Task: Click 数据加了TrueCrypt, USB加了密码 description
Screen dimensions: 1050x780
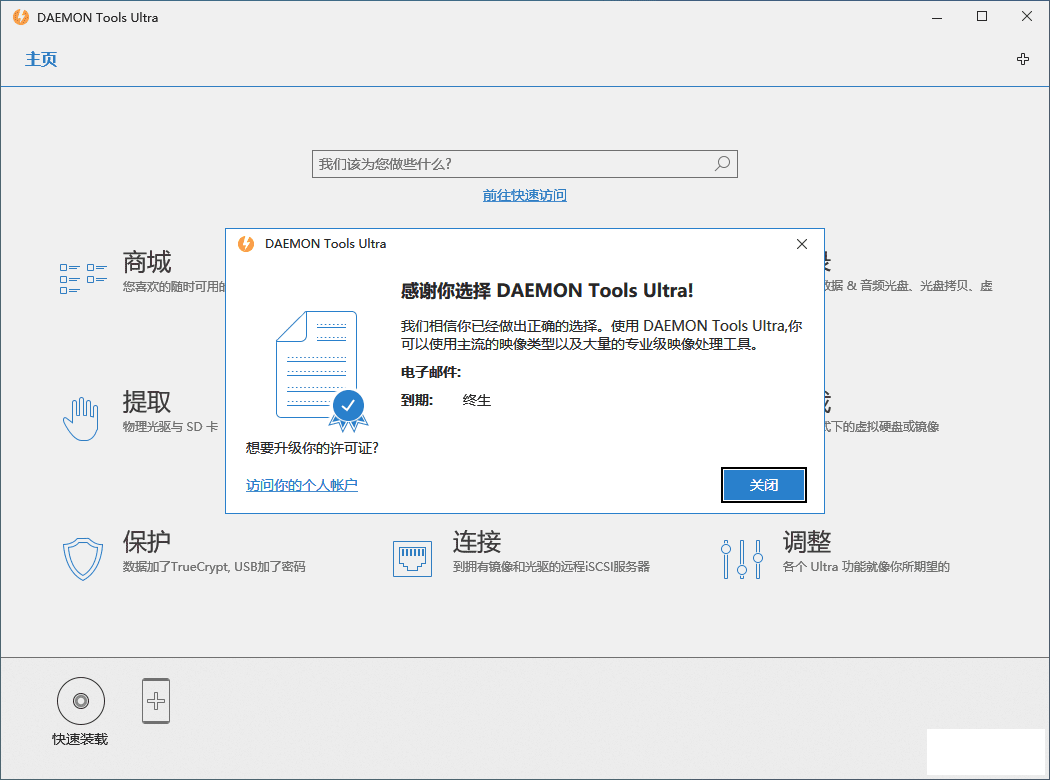Action: [214, 566]
